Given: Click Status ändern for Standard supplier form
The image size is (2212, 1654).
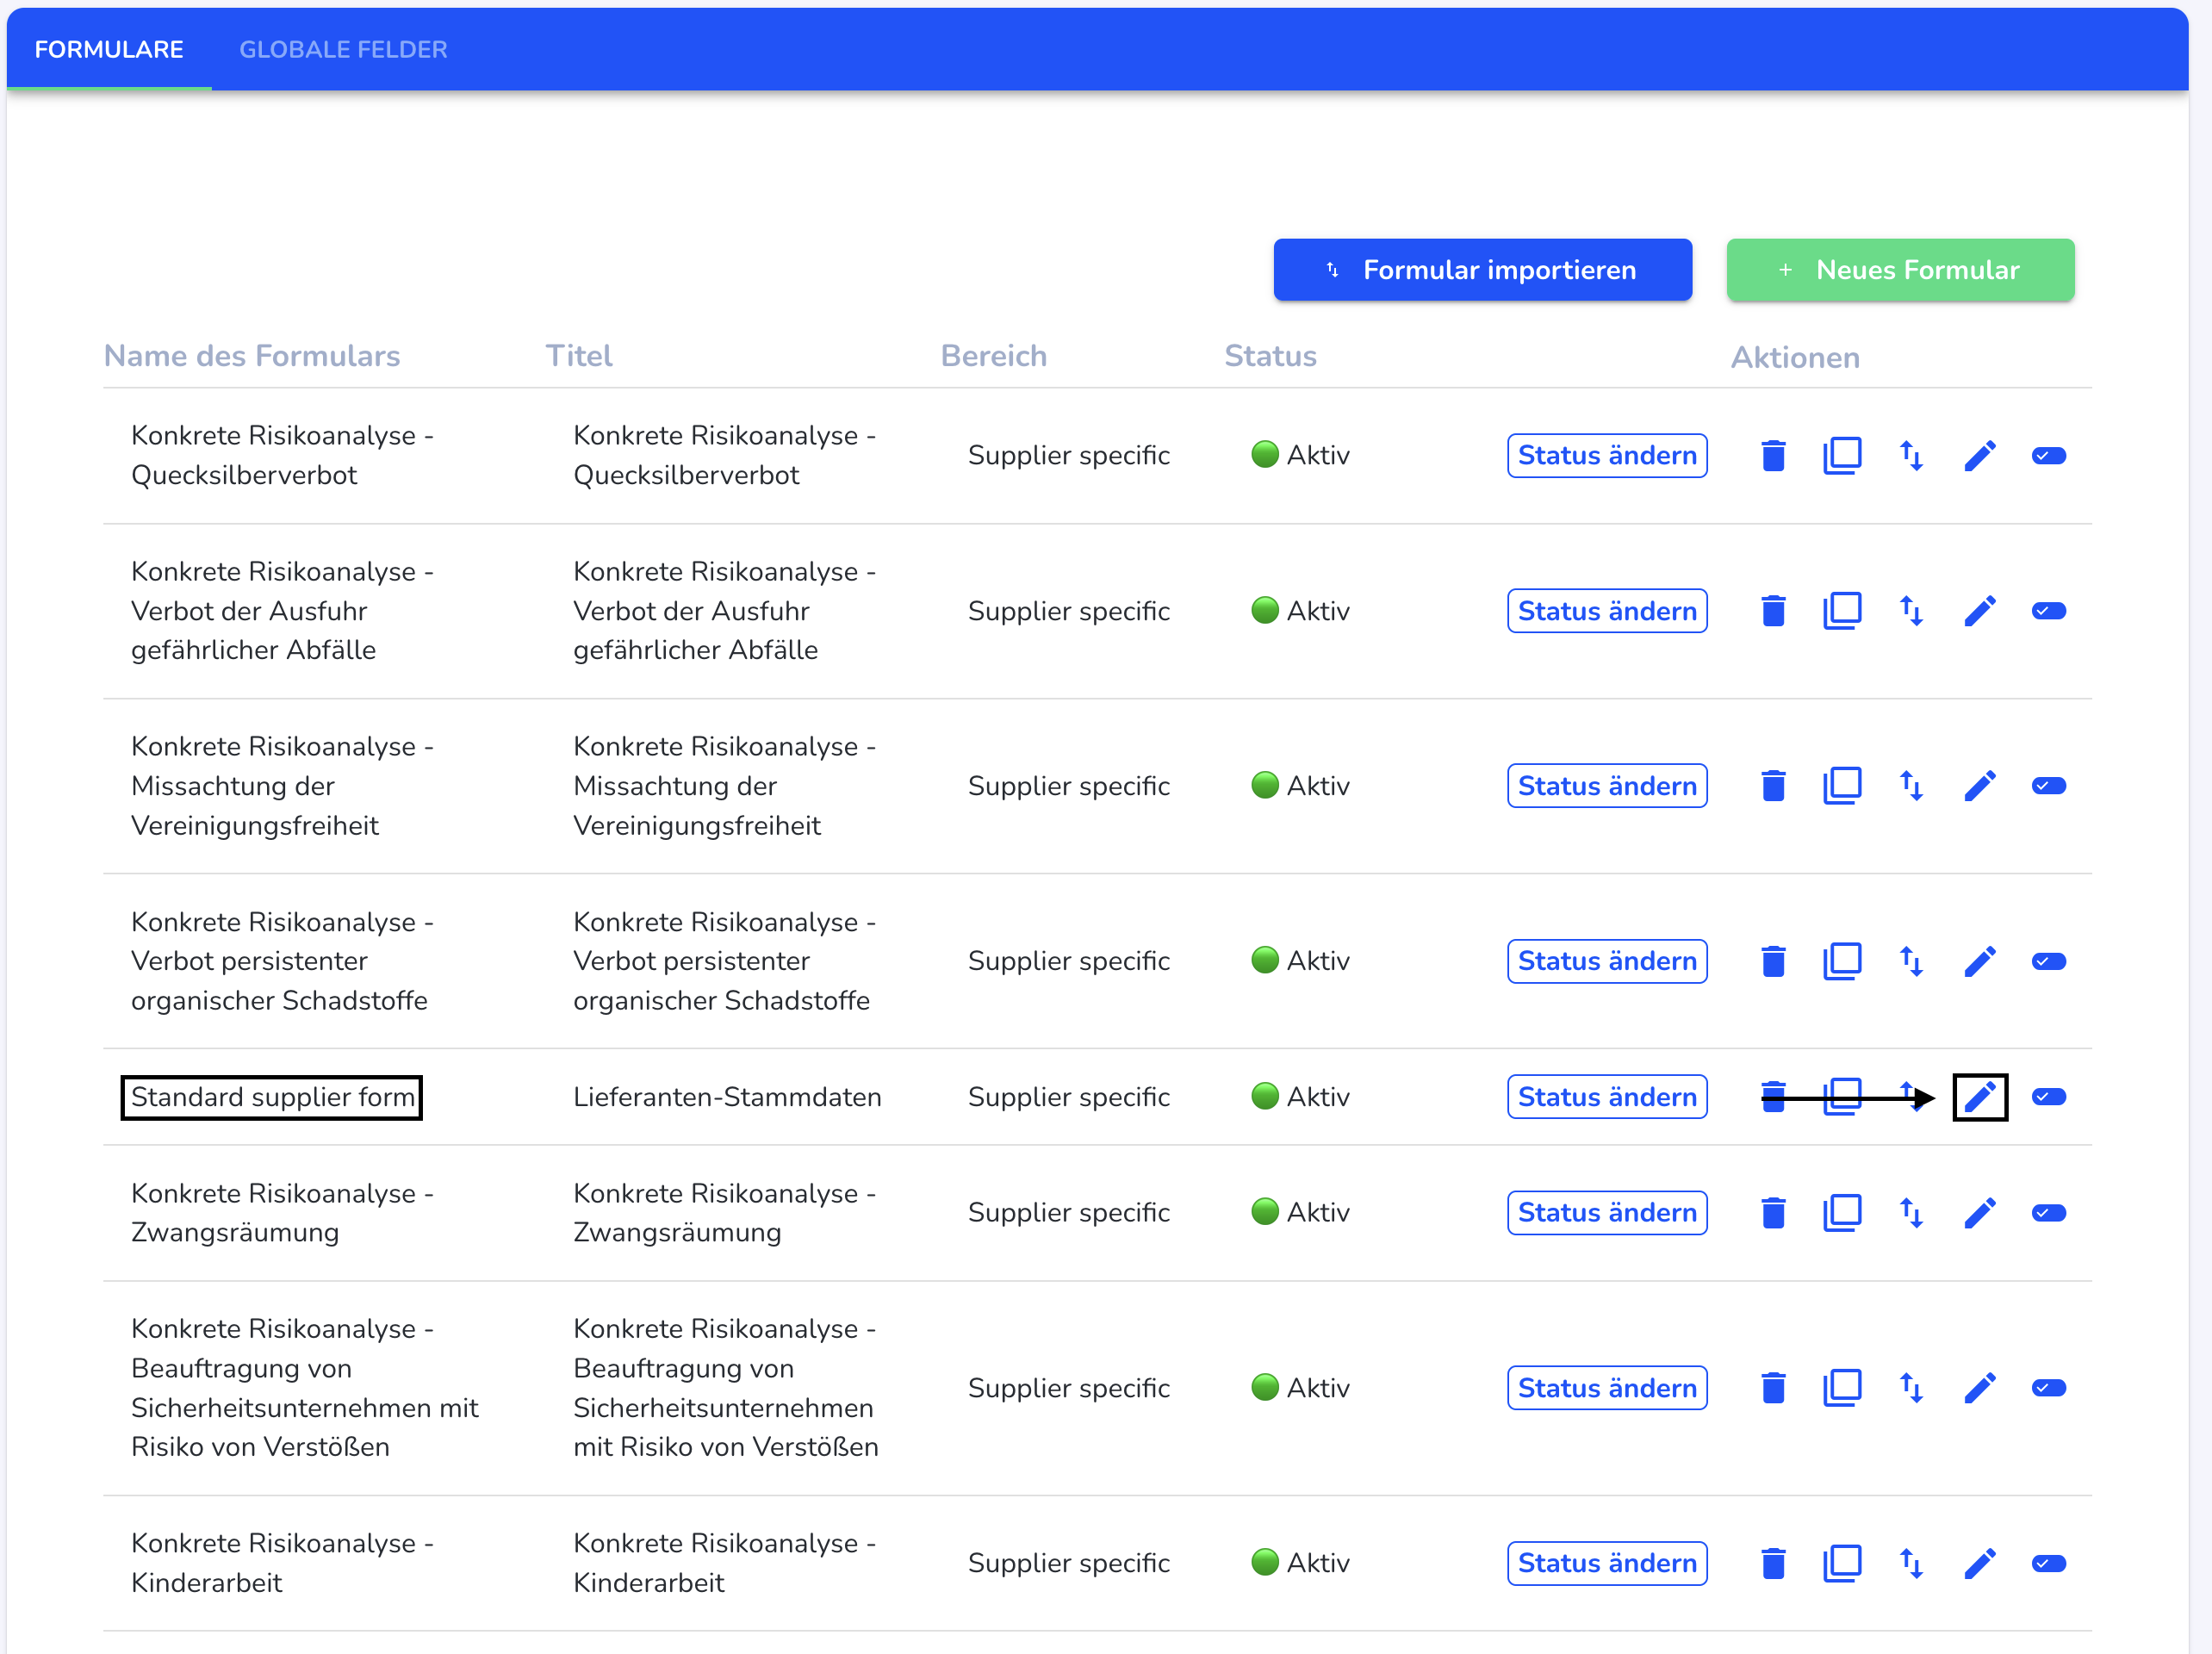Looking at the screenshot, I should point(1607,1097).
